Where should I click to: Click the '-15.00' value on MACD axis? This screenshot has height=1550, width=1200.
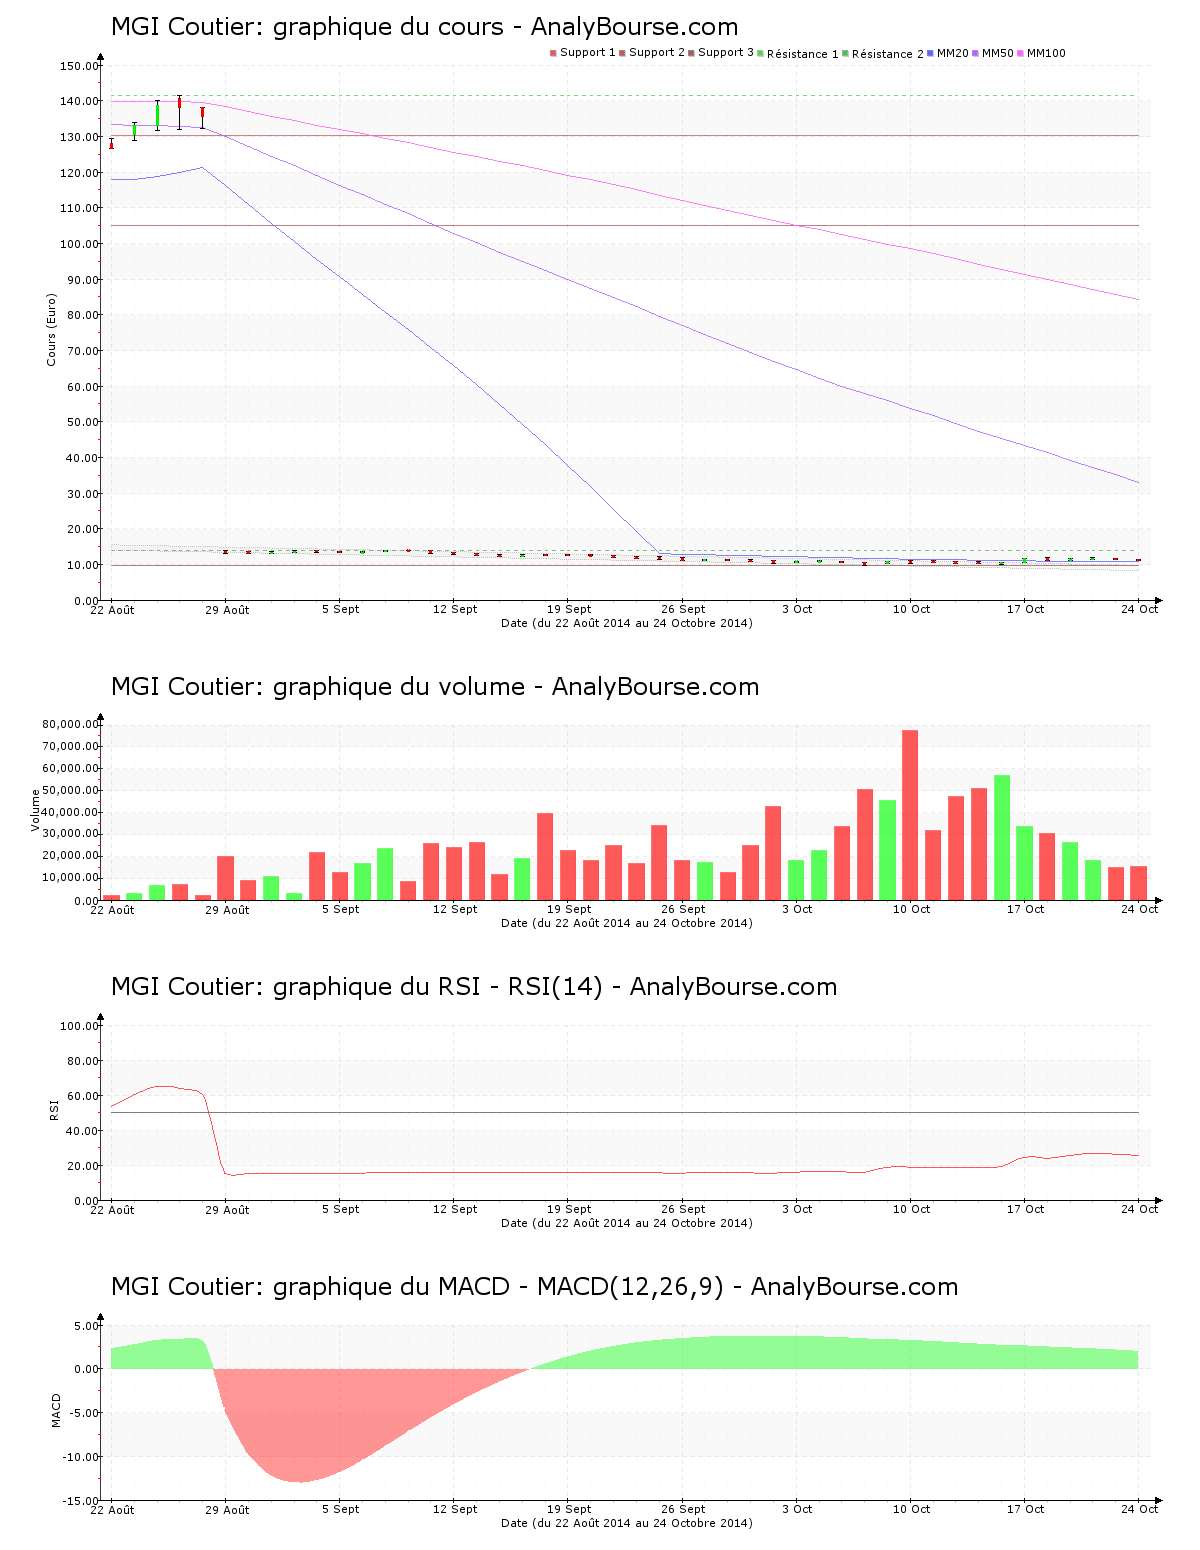pyautogui.click(x=81, y=1501)
